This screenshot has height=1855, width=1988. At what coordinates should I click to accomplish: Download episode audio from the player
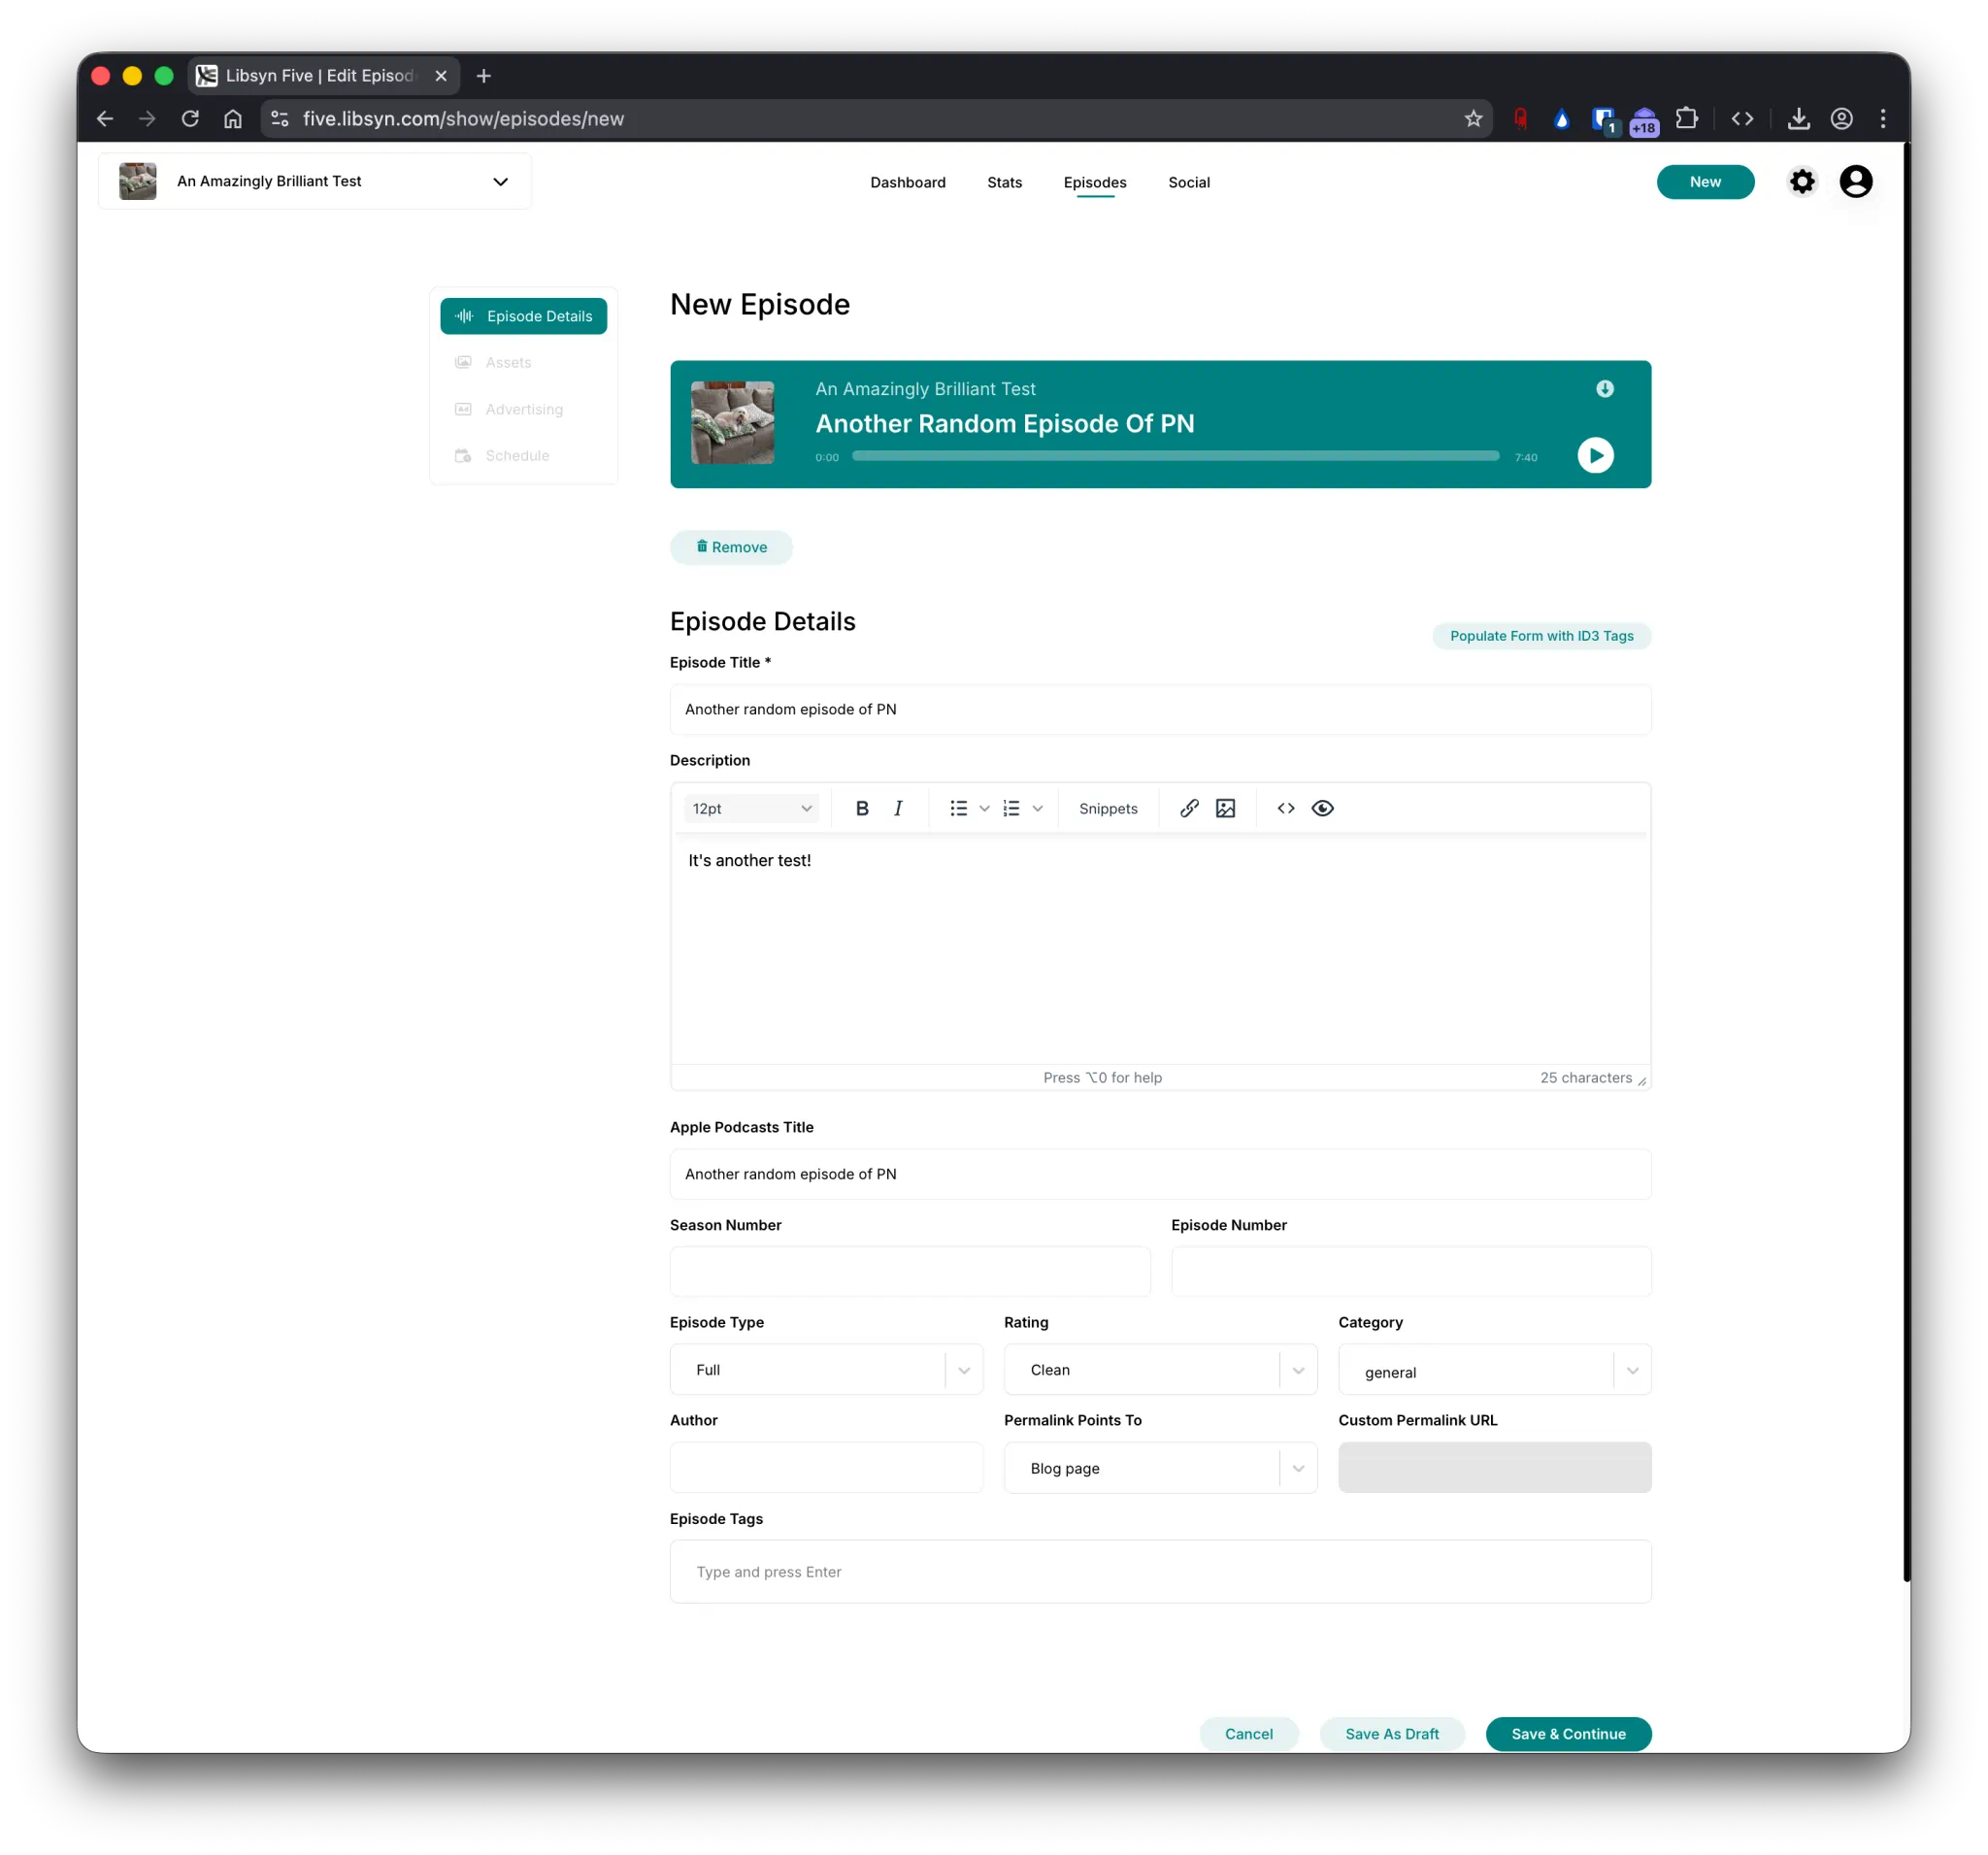pos(1604,389)
